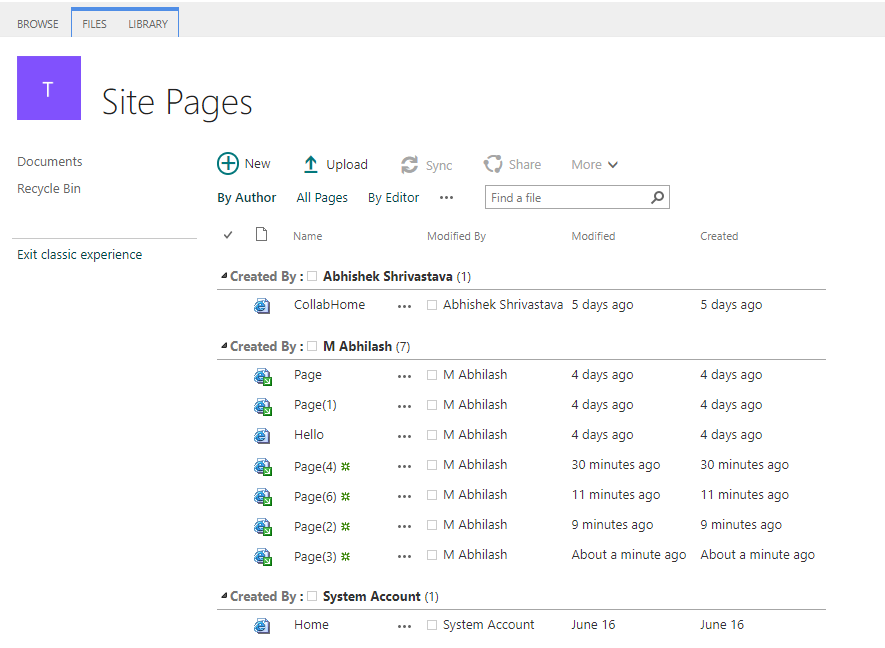Go to Documents in the left navigation
Viewport: 885px width, 648px height.
click(x=50, y=161)
